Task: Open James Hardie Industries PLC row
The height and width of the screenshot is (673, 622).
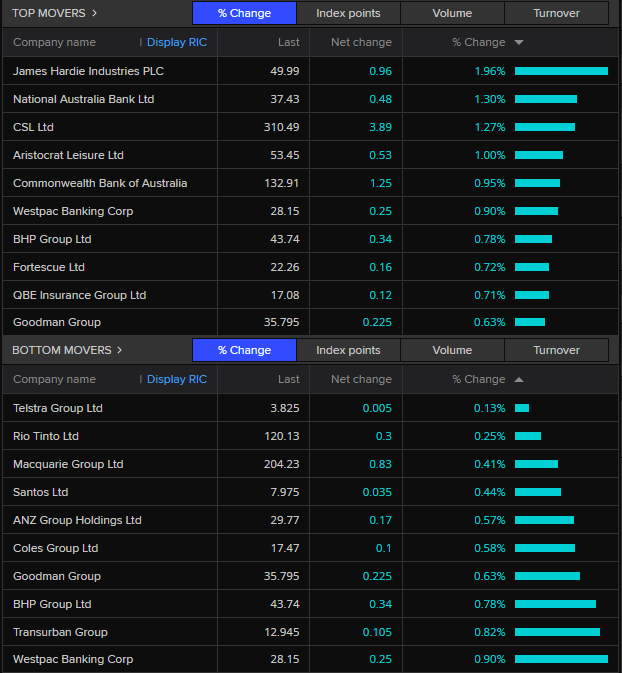Action: (x=310, y=71)
